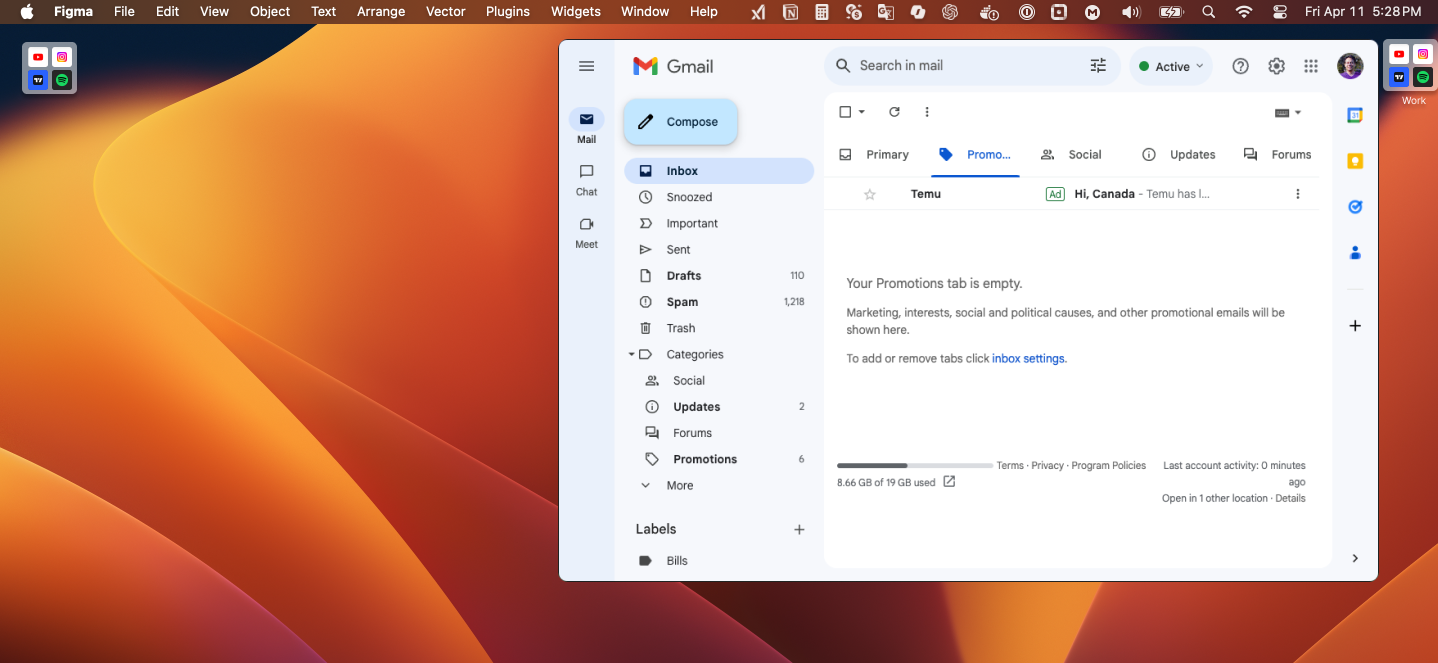Open storage management link icon
The width and height of the screenshot is (1438, 663).
pos(949,482)
